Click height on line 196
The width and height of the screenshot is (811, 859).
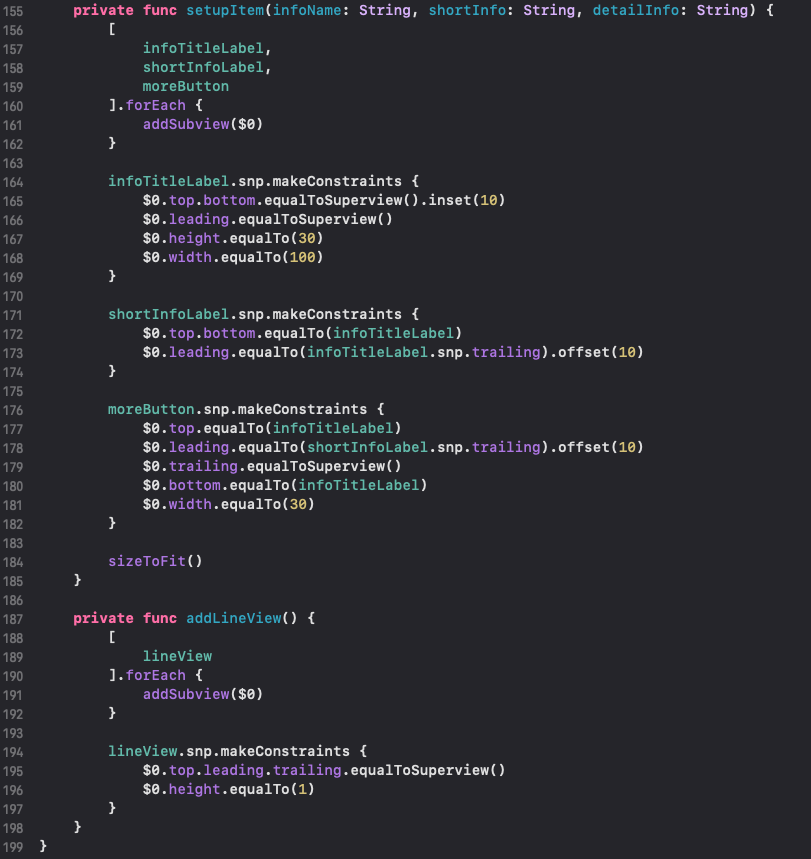(195, 789)
